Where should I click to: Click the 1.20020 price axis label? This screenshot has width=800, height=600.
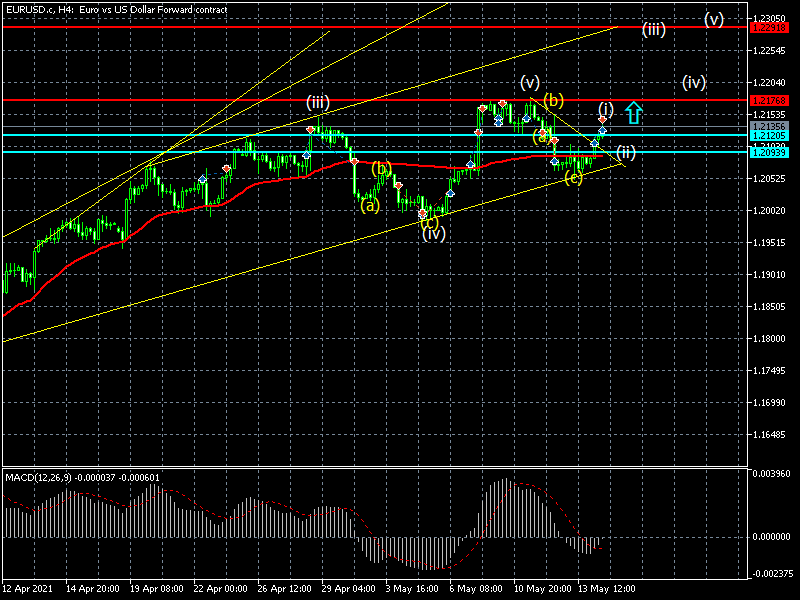(769, 211)
